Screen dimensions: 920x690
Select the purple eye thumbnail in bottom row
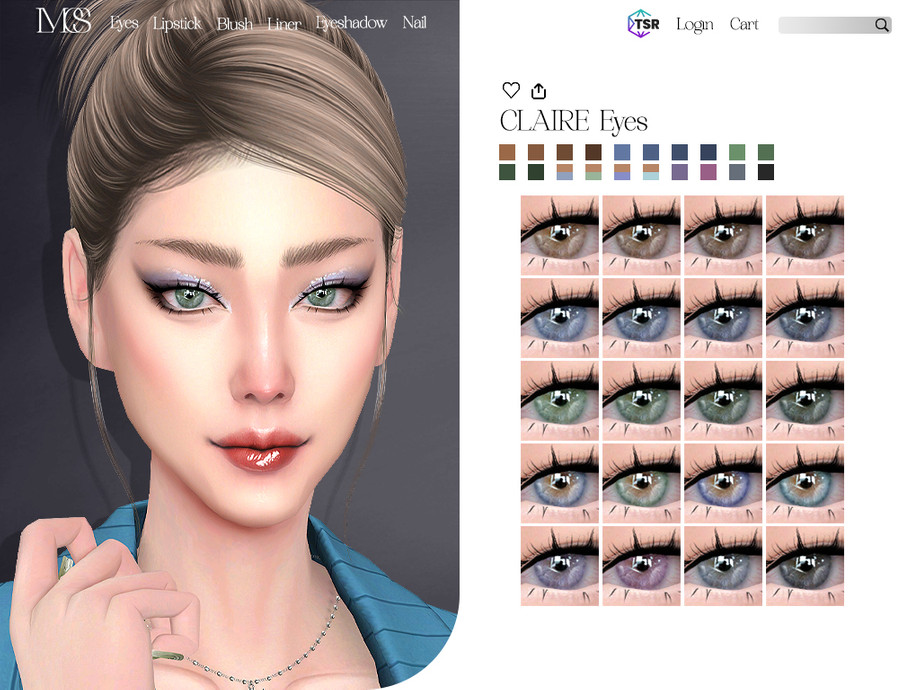641,568
